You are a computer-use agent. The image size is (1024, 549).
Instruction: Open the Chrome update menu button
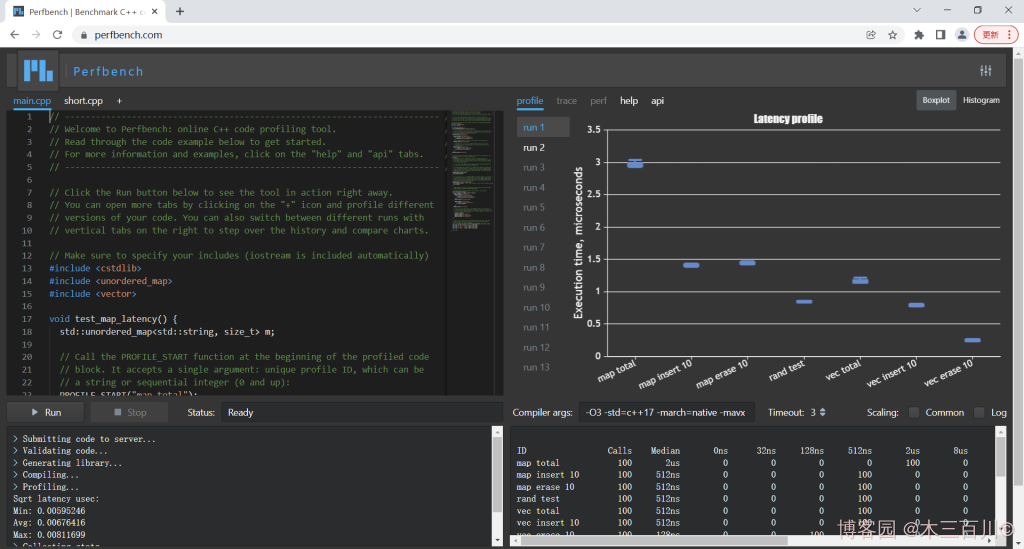pos(995,35)
